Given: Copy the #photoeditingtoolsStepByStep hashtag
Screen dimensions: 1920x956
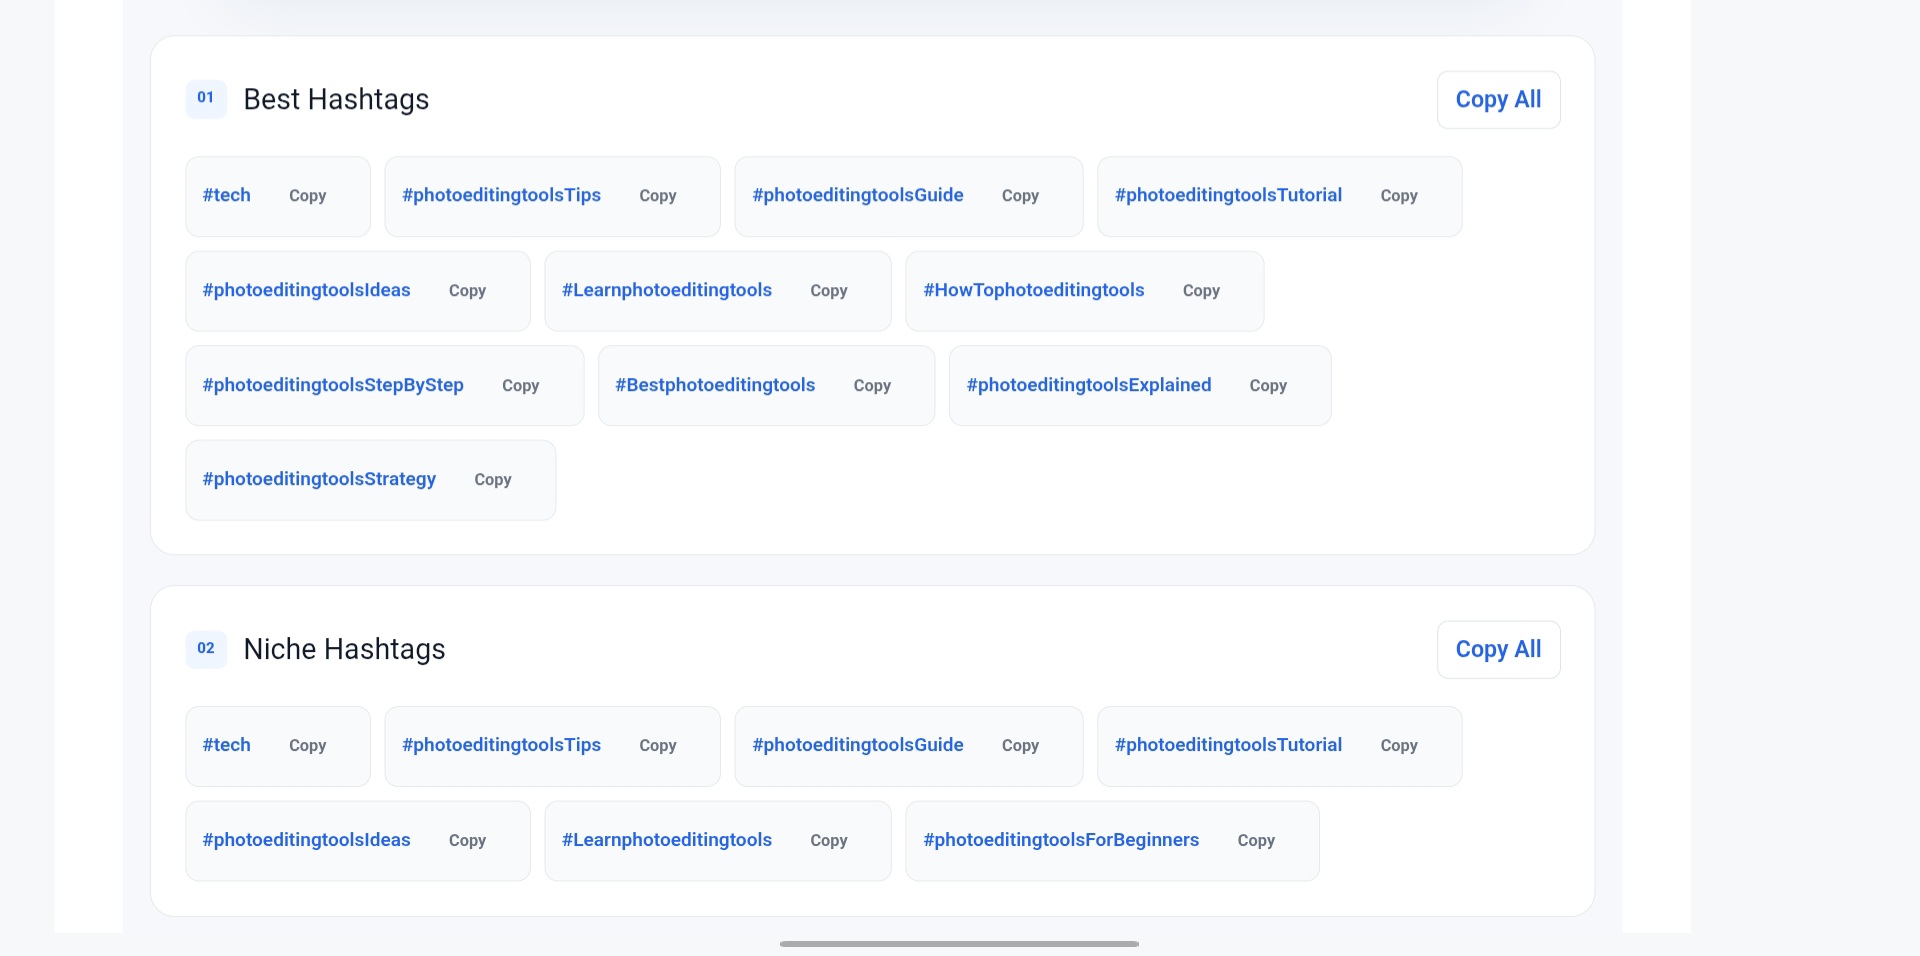Looking at the screenshot, I should click(x=520, y=386).
